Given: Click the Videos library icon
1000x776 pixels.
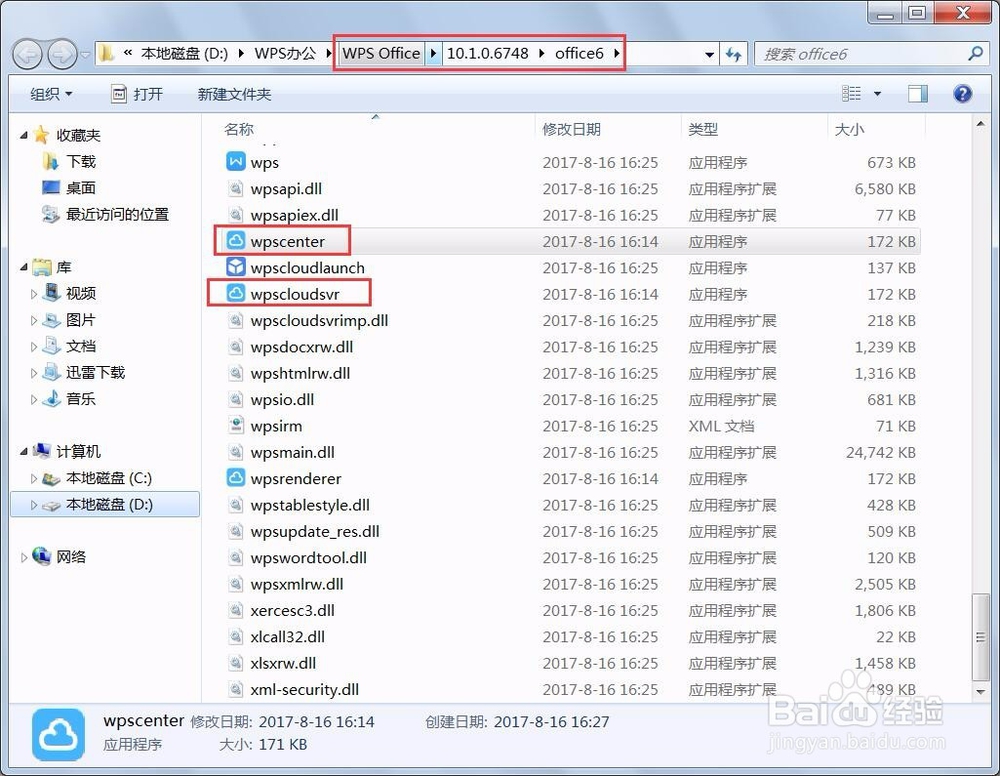Looking at the screenshot, I should pos(52,293).
